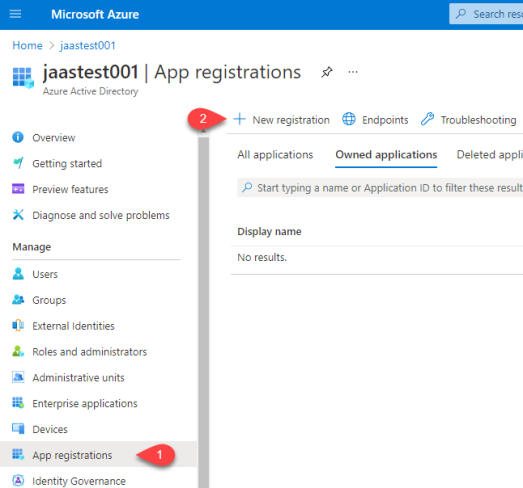The height and width of the screenshot is (488, 523).
Task: Click the jaastest001 breadcrumb link
Action: (88, 45)
